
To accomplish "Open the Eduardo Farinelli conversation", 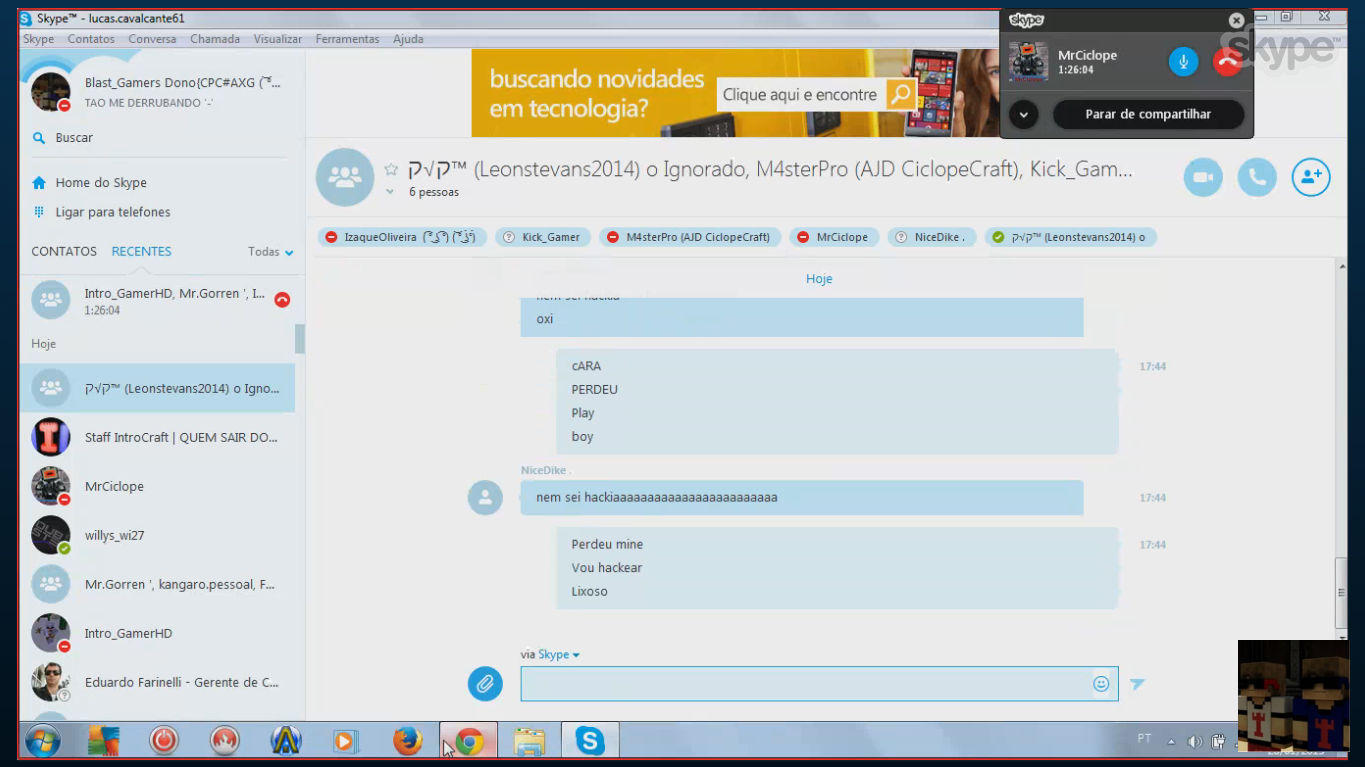I will tap(158, 682).
